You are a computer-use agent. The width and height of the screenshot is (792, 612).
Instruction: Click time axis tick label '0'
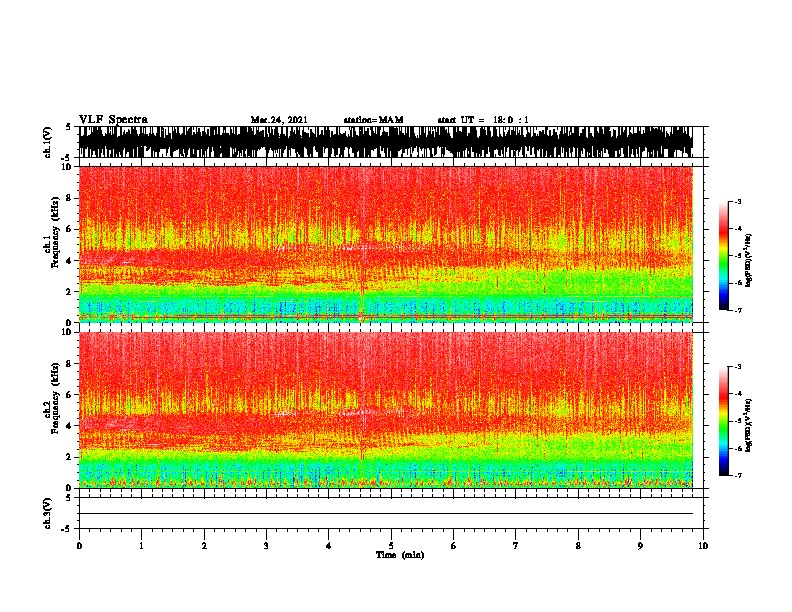tap(79, 546)
